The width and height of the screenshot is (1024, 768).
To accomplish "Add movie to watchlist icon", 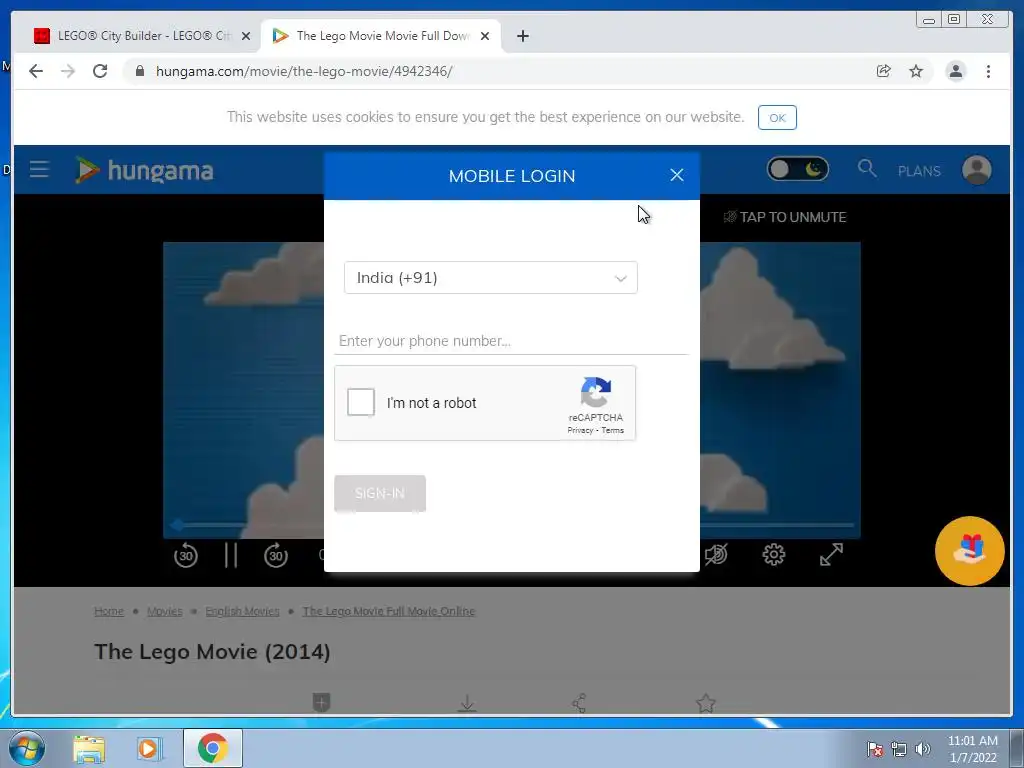I will coord(321,703).
